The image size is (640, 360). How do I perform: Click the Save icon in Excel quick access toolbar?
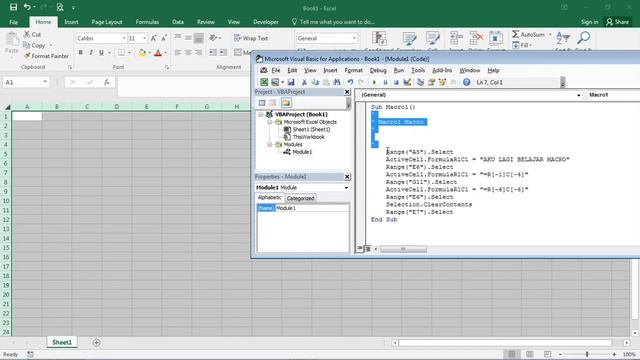(13, 7)
